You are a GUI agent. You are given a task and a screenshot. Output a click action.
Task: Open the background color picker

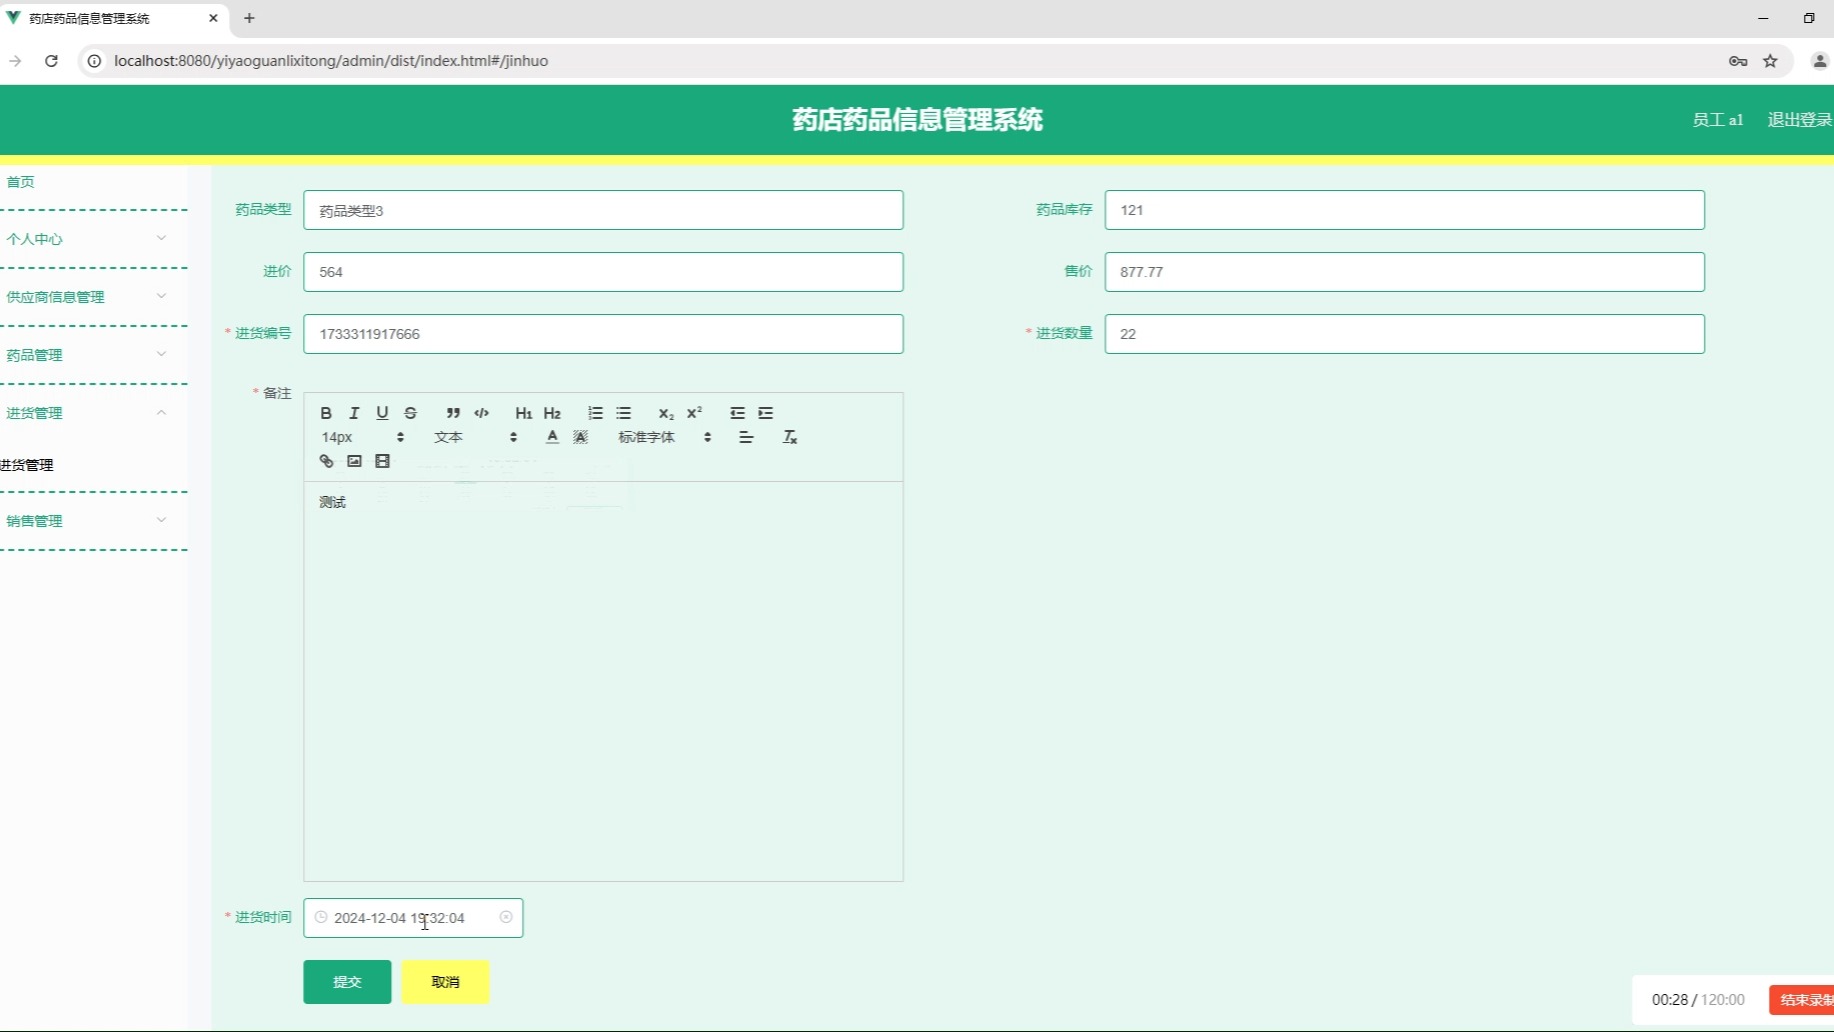coord(580,437)
